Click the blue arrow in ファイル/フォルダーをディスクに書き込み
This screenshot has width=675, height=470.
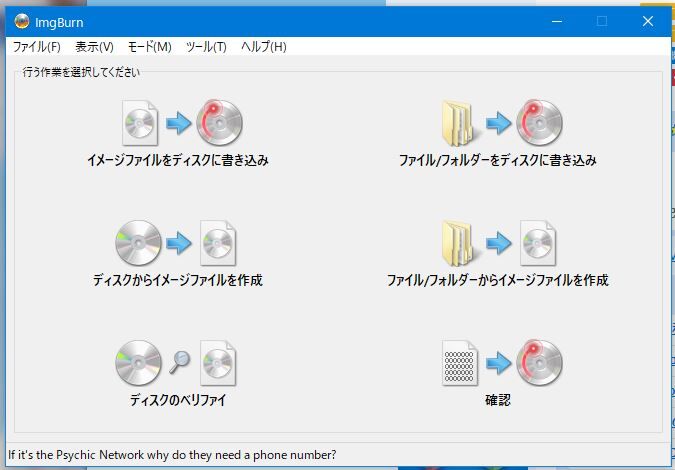click(x=499, y=124)
